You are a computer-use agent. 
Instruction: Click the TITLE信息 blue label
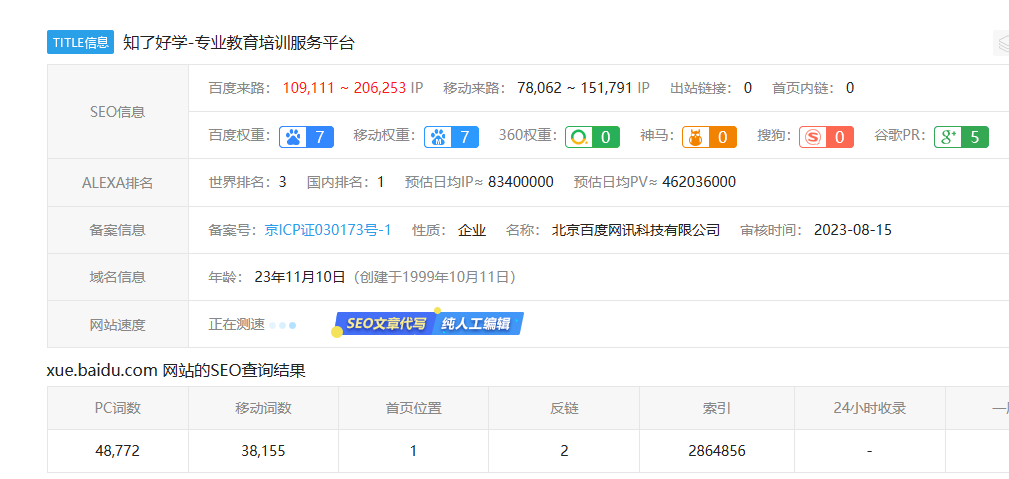click(x=80, y=42)
